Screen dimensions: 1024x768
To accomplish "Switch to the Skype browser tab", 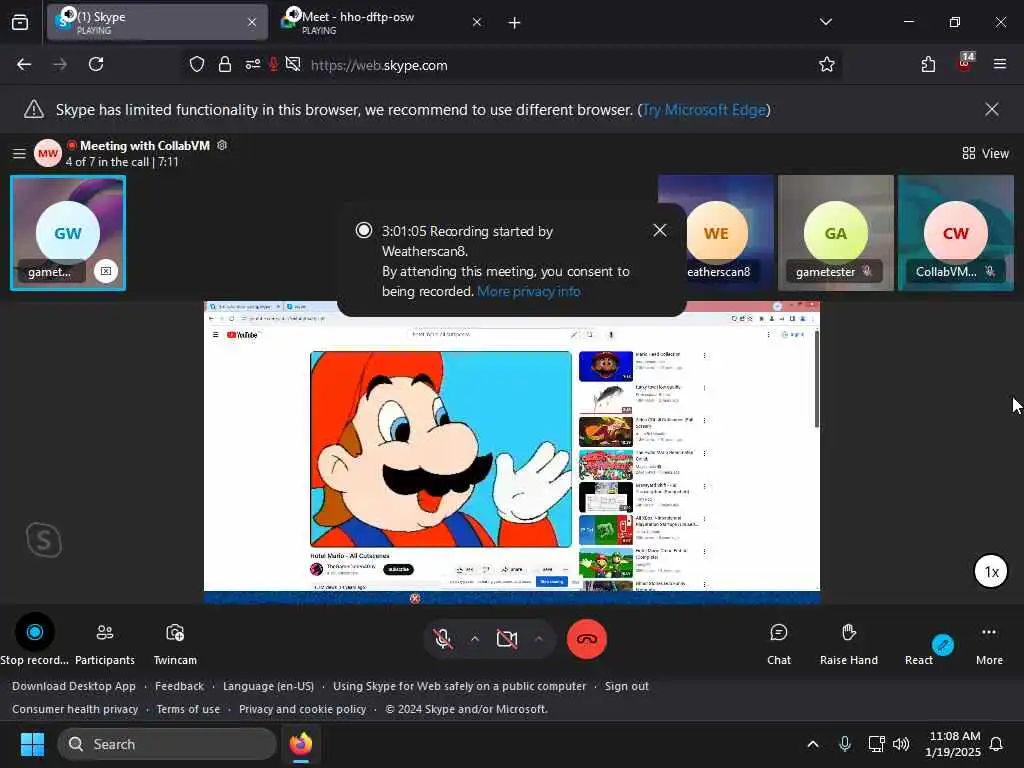I will coord(157,22).
